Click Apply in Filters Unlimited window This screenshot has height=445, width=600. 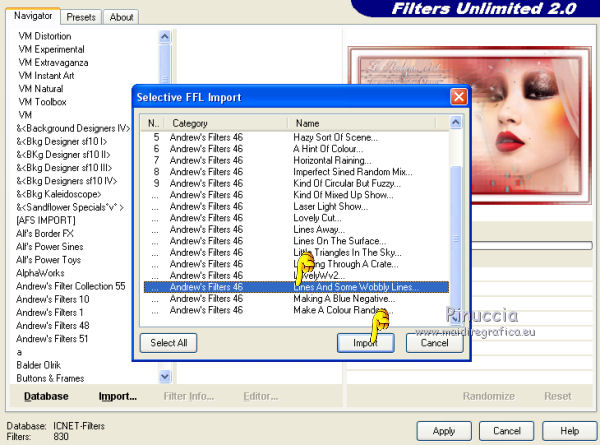444,431
